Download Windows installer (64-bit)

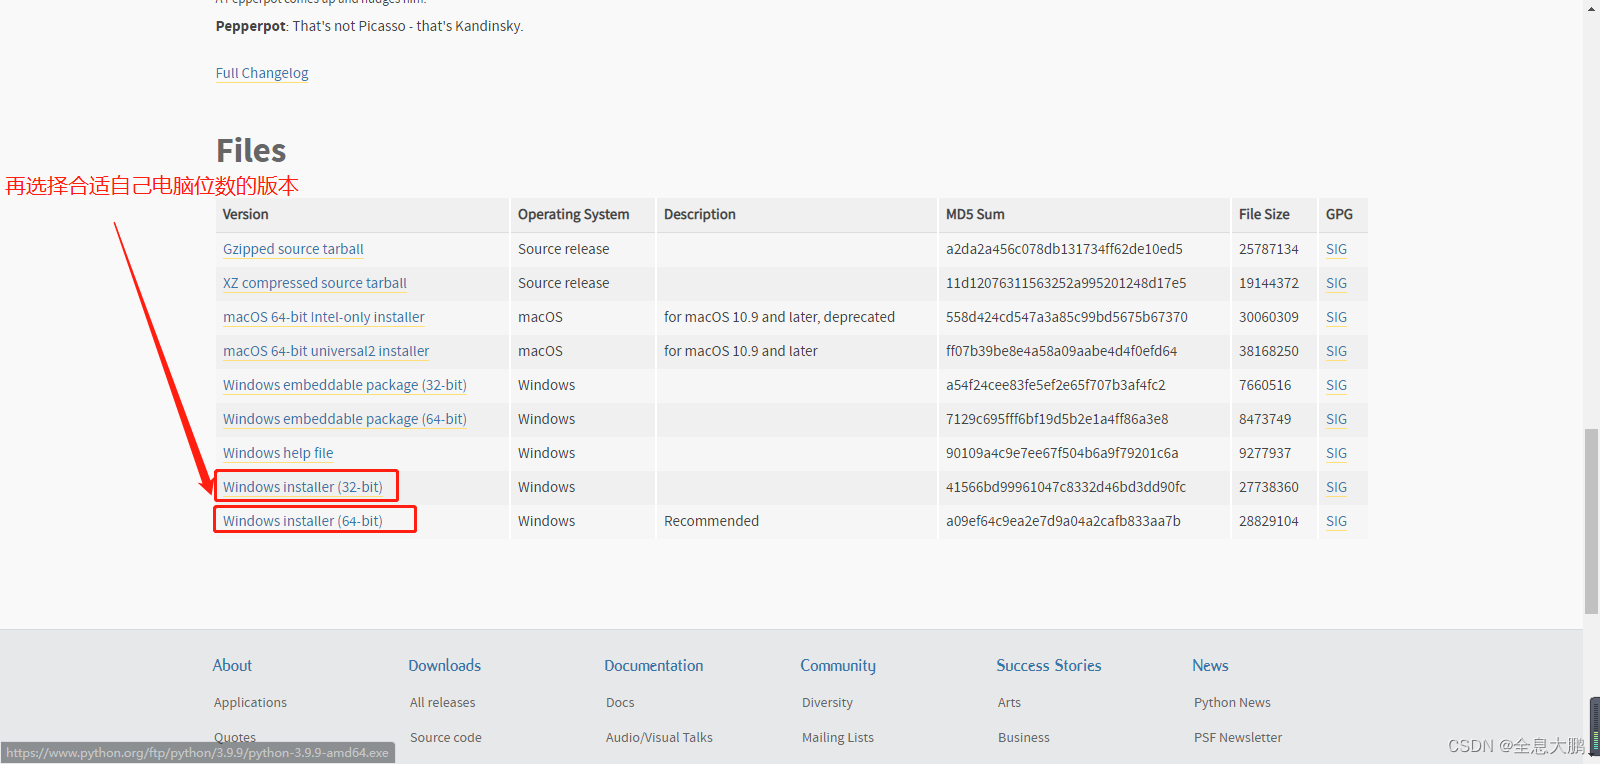(303, 521)
